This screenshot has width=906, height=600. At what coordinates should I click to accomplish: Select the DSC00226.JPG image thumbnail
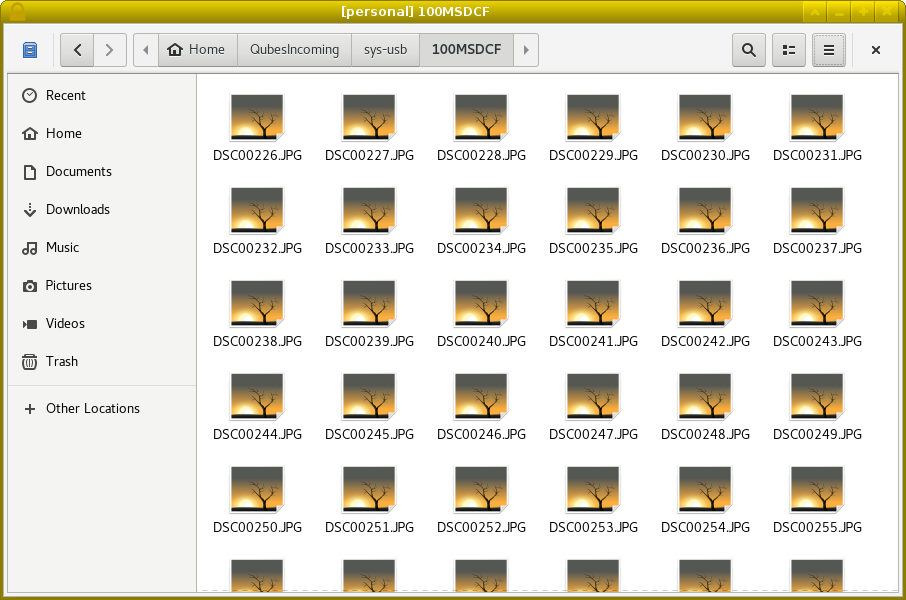[x=257, y=117]
